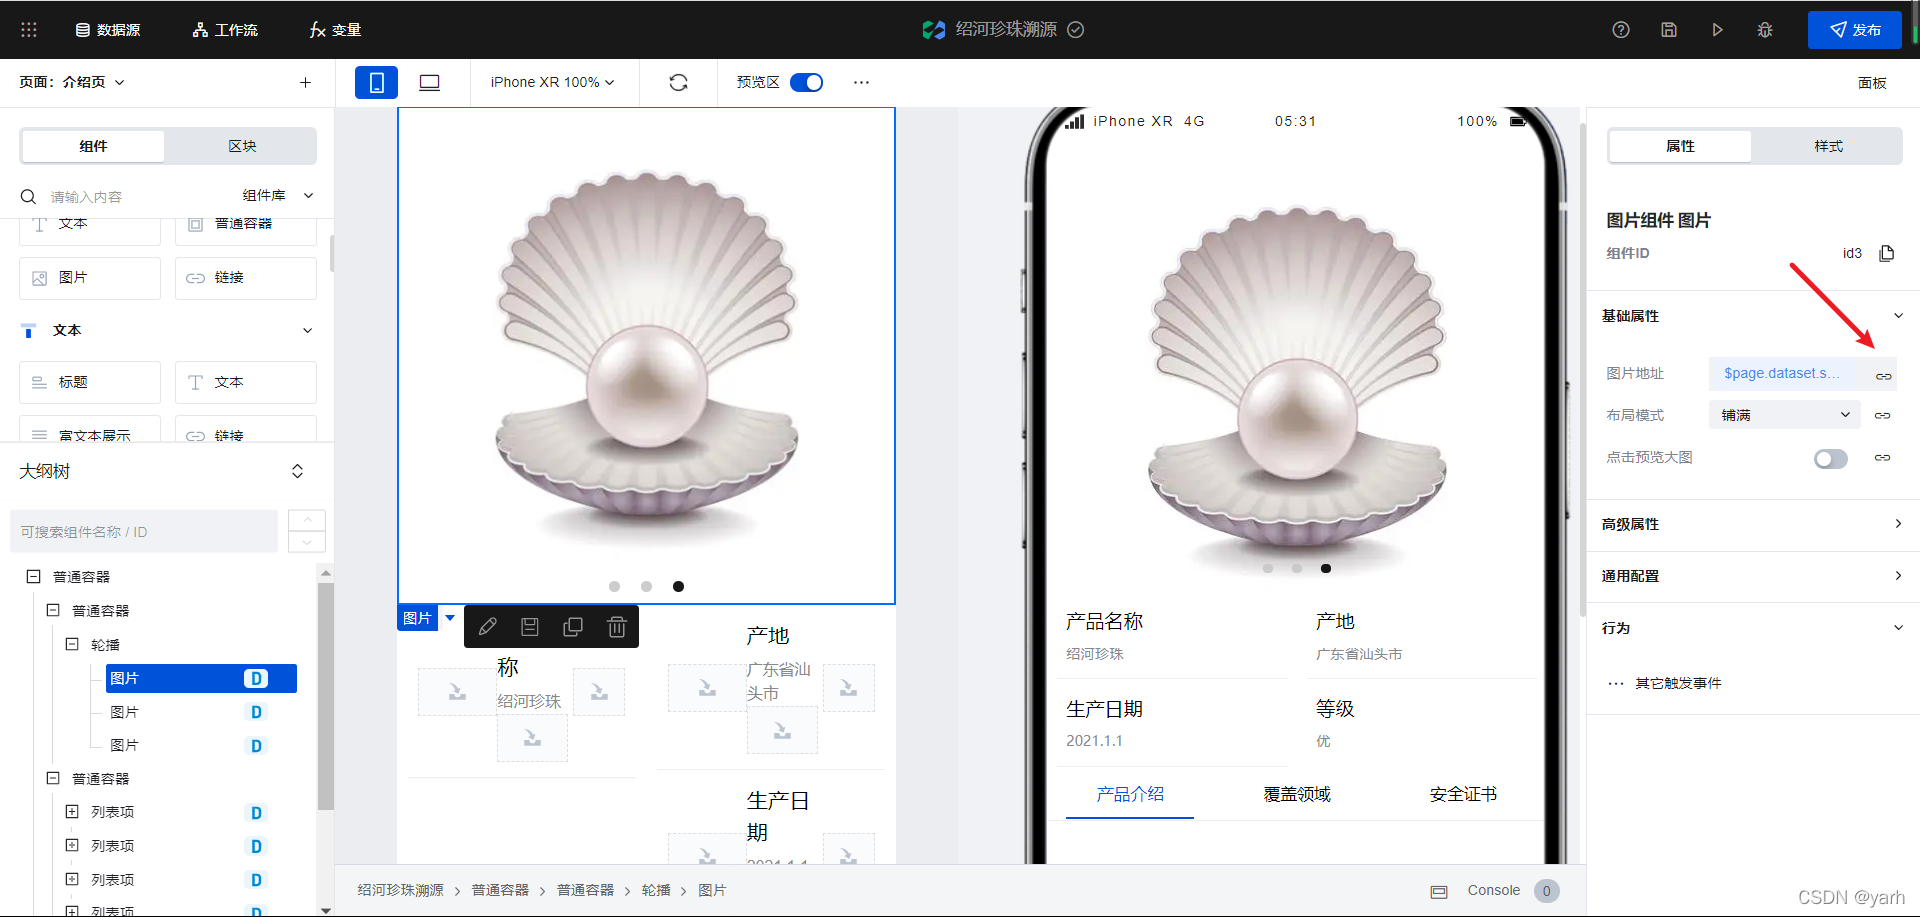The image size is (1920, 917).
Task: Open the Console panel
Action: coord(1493,890)
